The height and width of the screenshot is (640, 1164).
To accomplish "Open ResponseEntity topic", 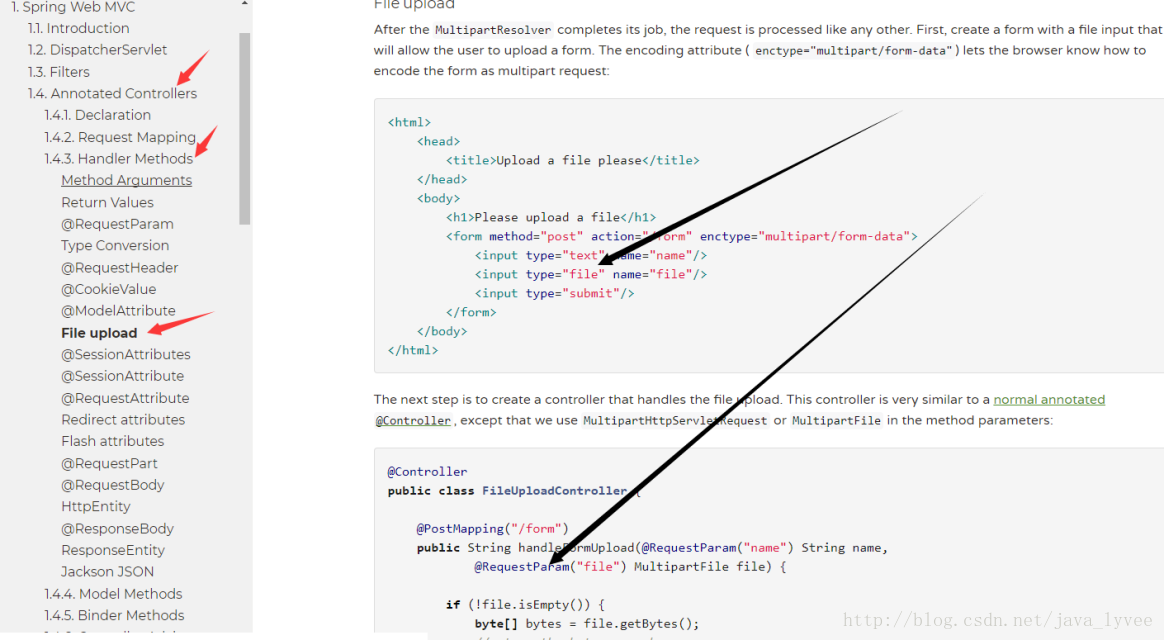I will (x=113, y=551).
